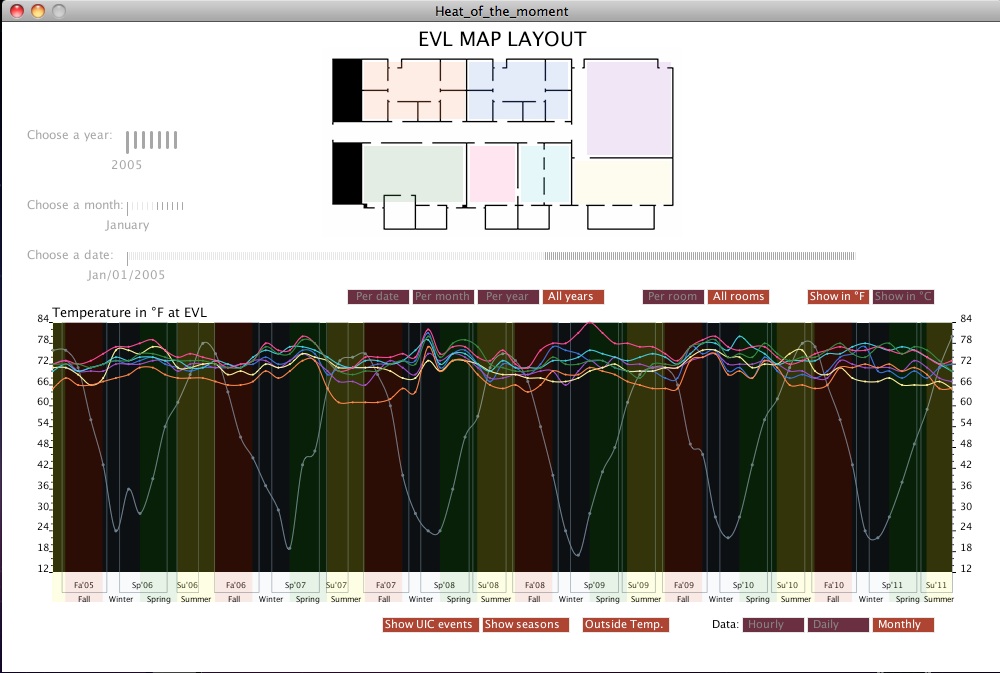Click the year slider bars
Screen dimensions: 1000x673
tap(151, 141)
